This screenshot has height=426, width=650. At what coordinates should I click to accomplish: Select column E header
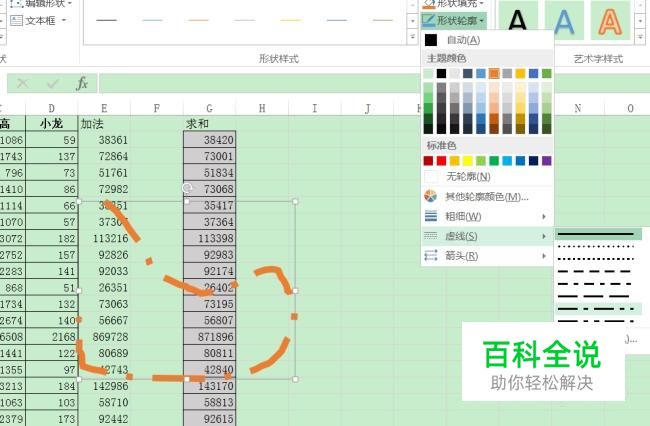pyautogui.click(x=104, y=108)
